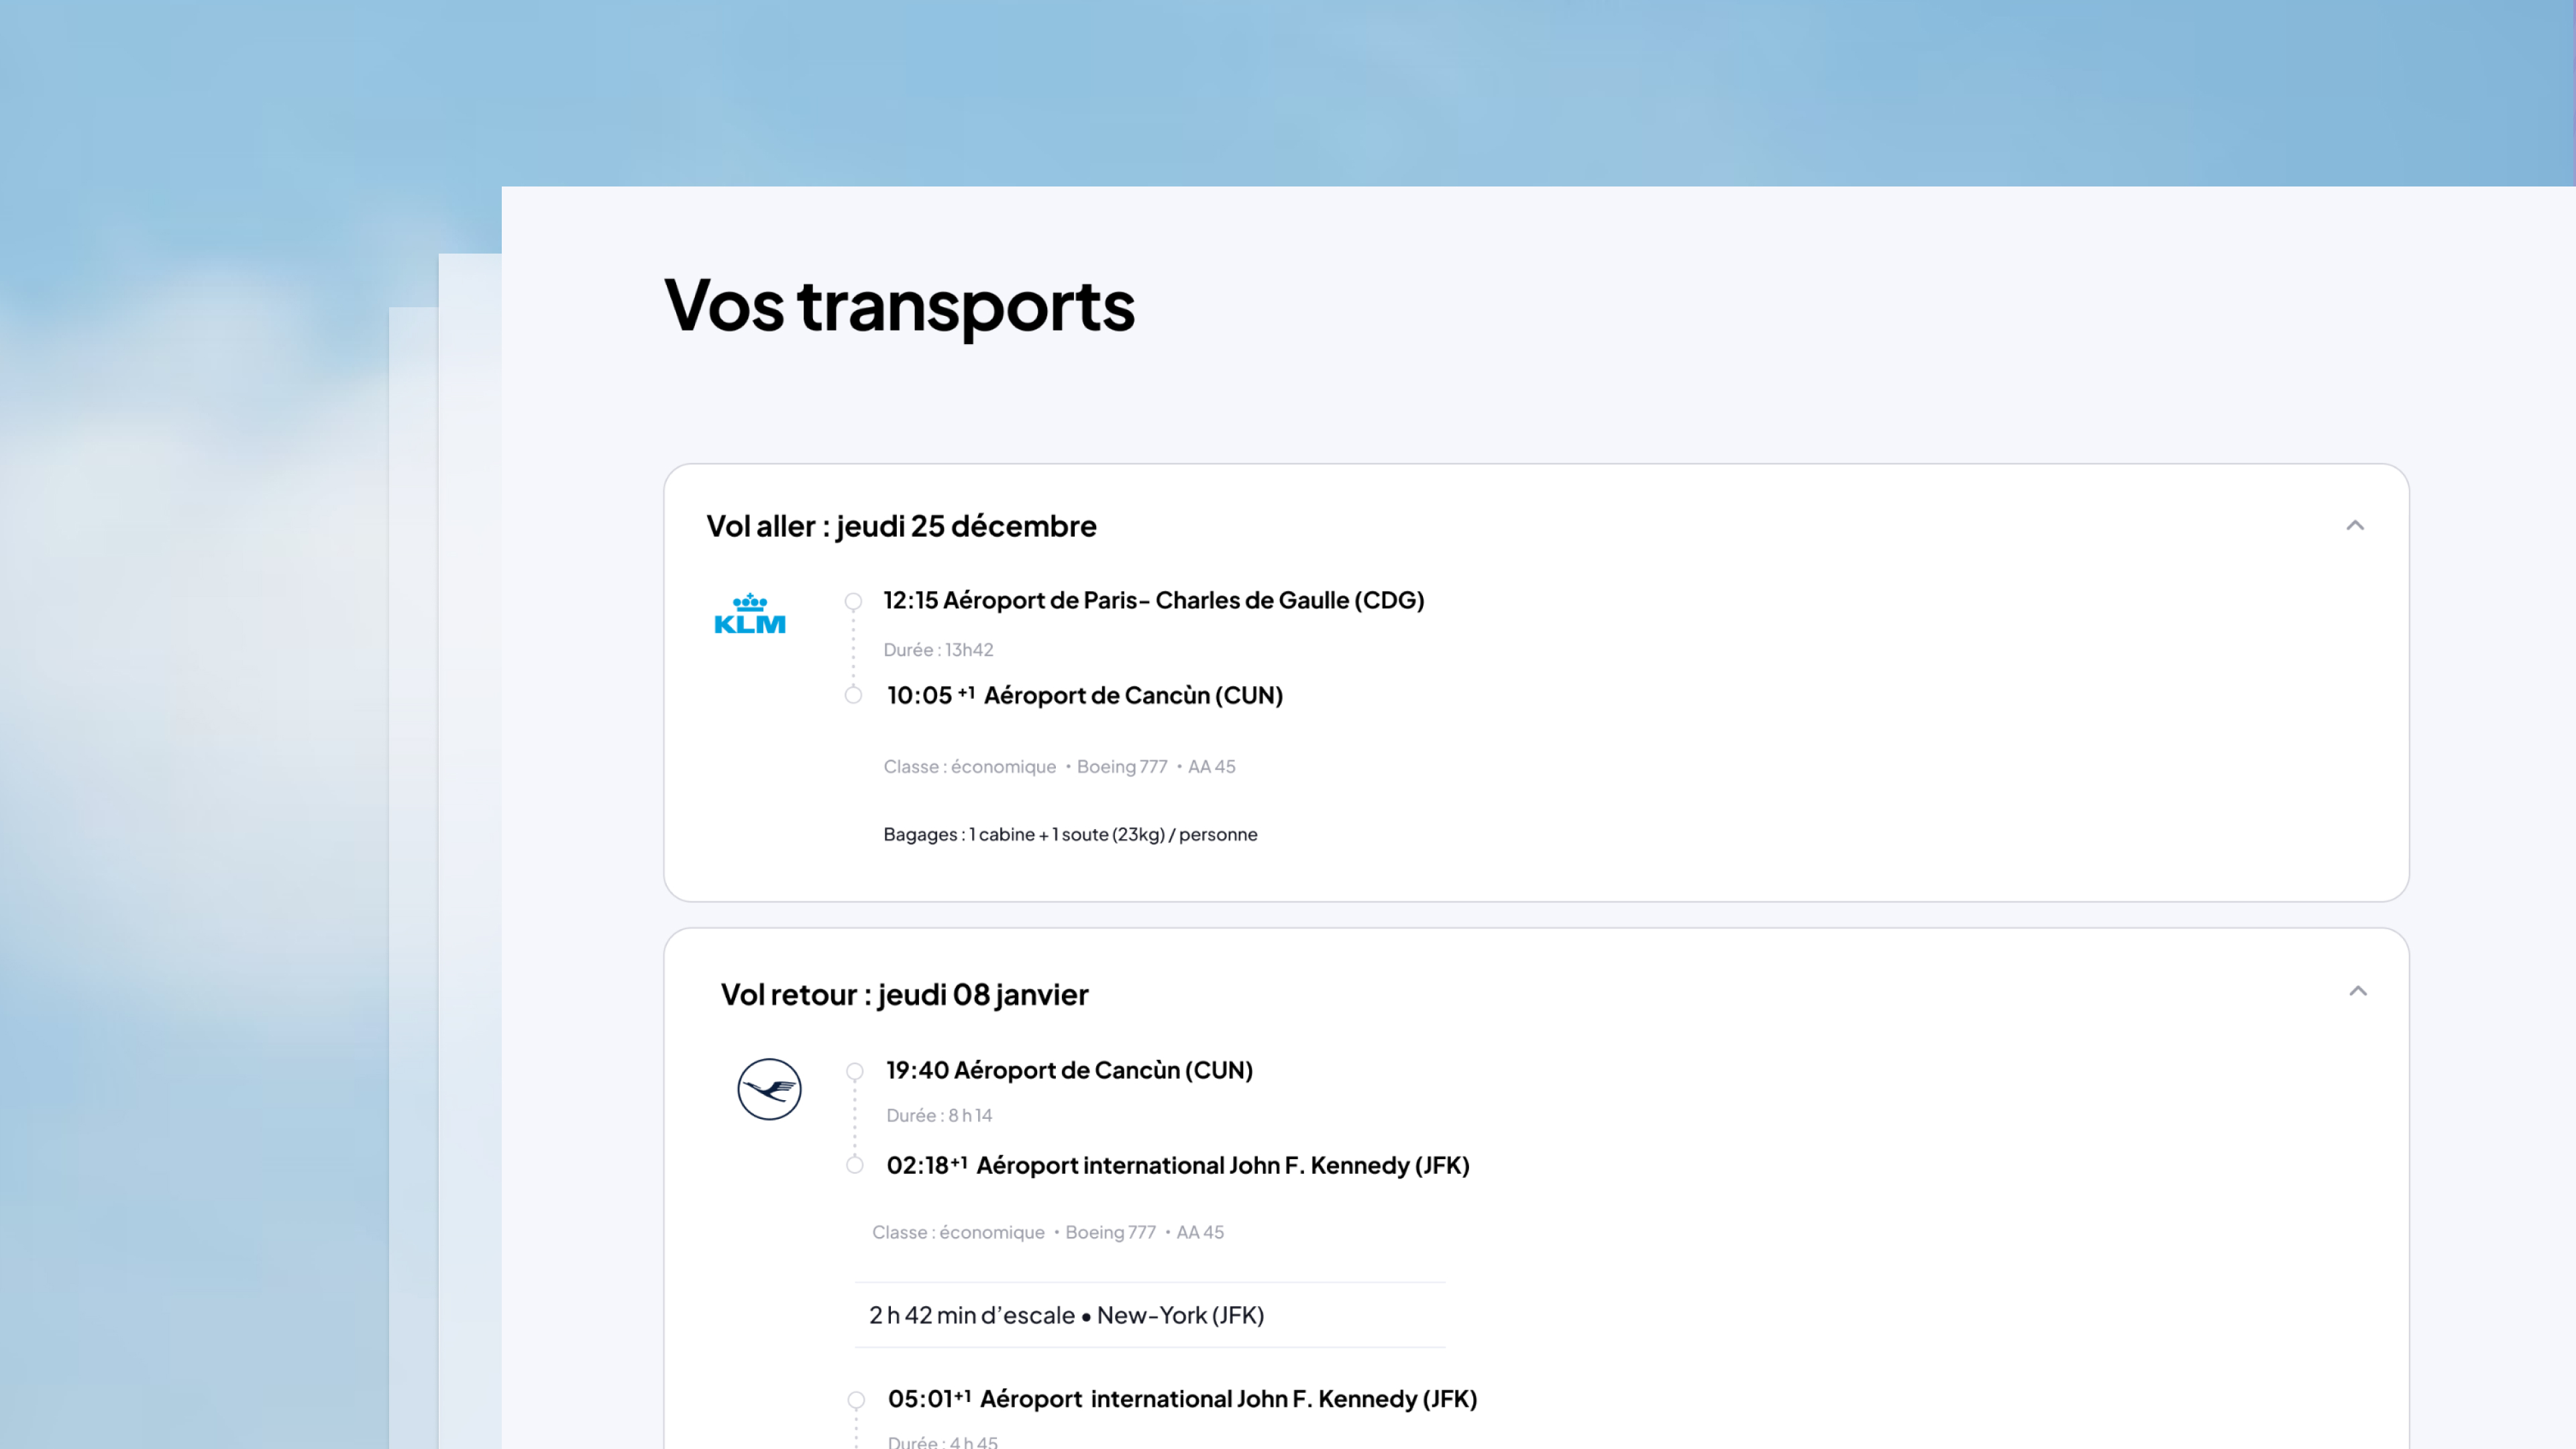Click the Vol retour : jeudi 08 janvier header
The image size is (2576, 1449).
(904, 994)
